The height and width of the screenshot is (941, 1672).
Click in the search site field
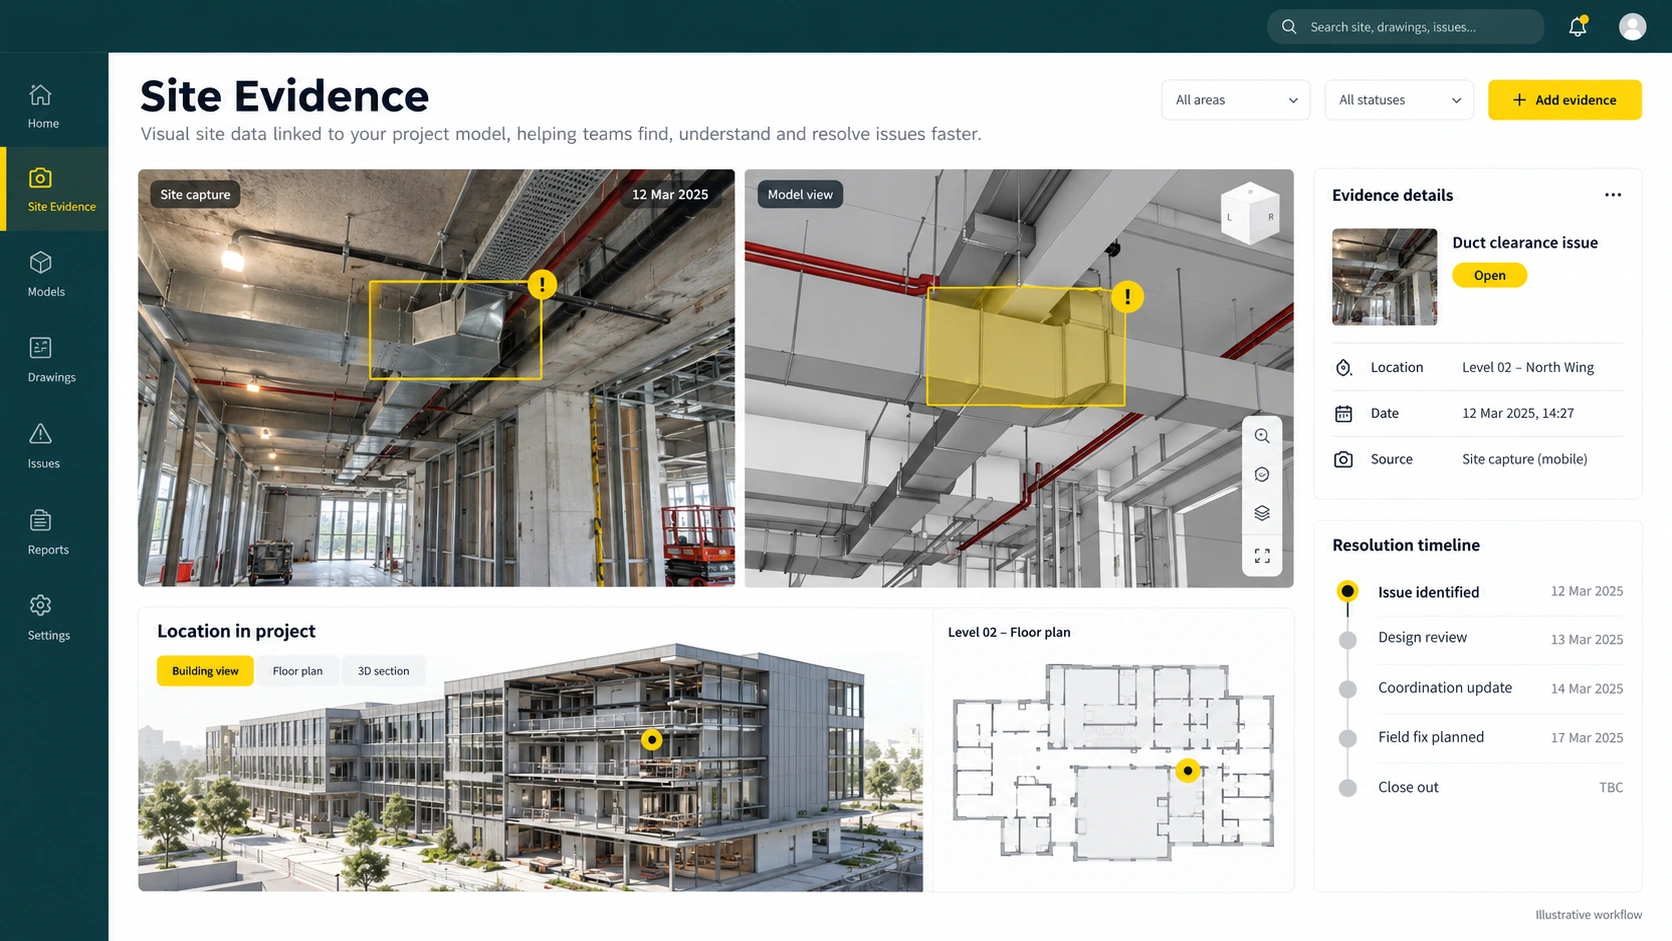1405,27
